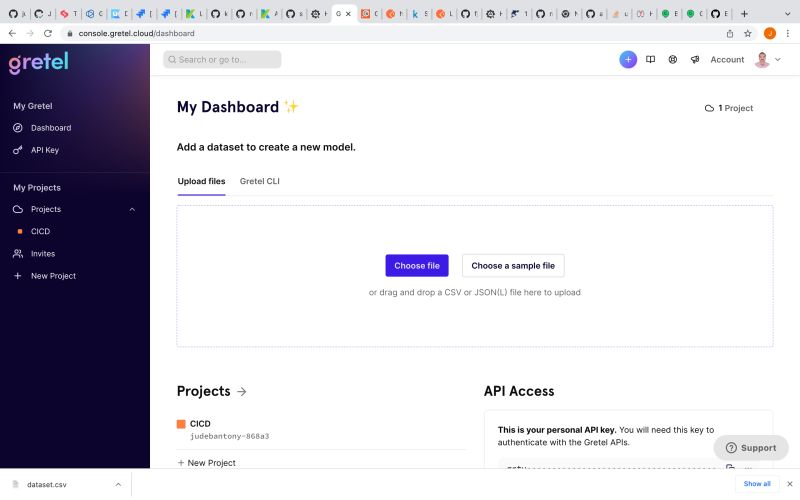Click + New Project under Projects list
Image resolution: width=800 pixels, height=500 pixels.
(207, 463)
